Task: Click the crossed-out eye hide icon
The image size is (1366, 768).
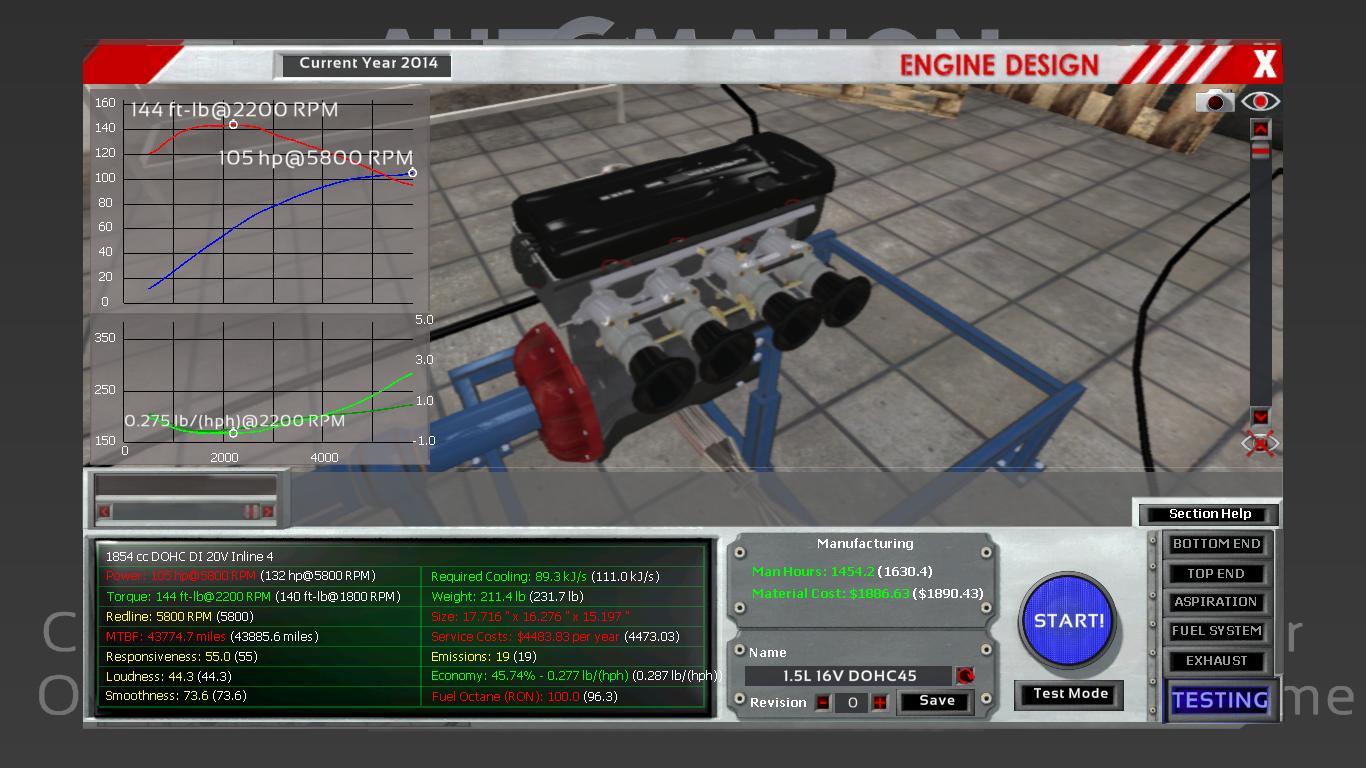Action: [1260, 443]
